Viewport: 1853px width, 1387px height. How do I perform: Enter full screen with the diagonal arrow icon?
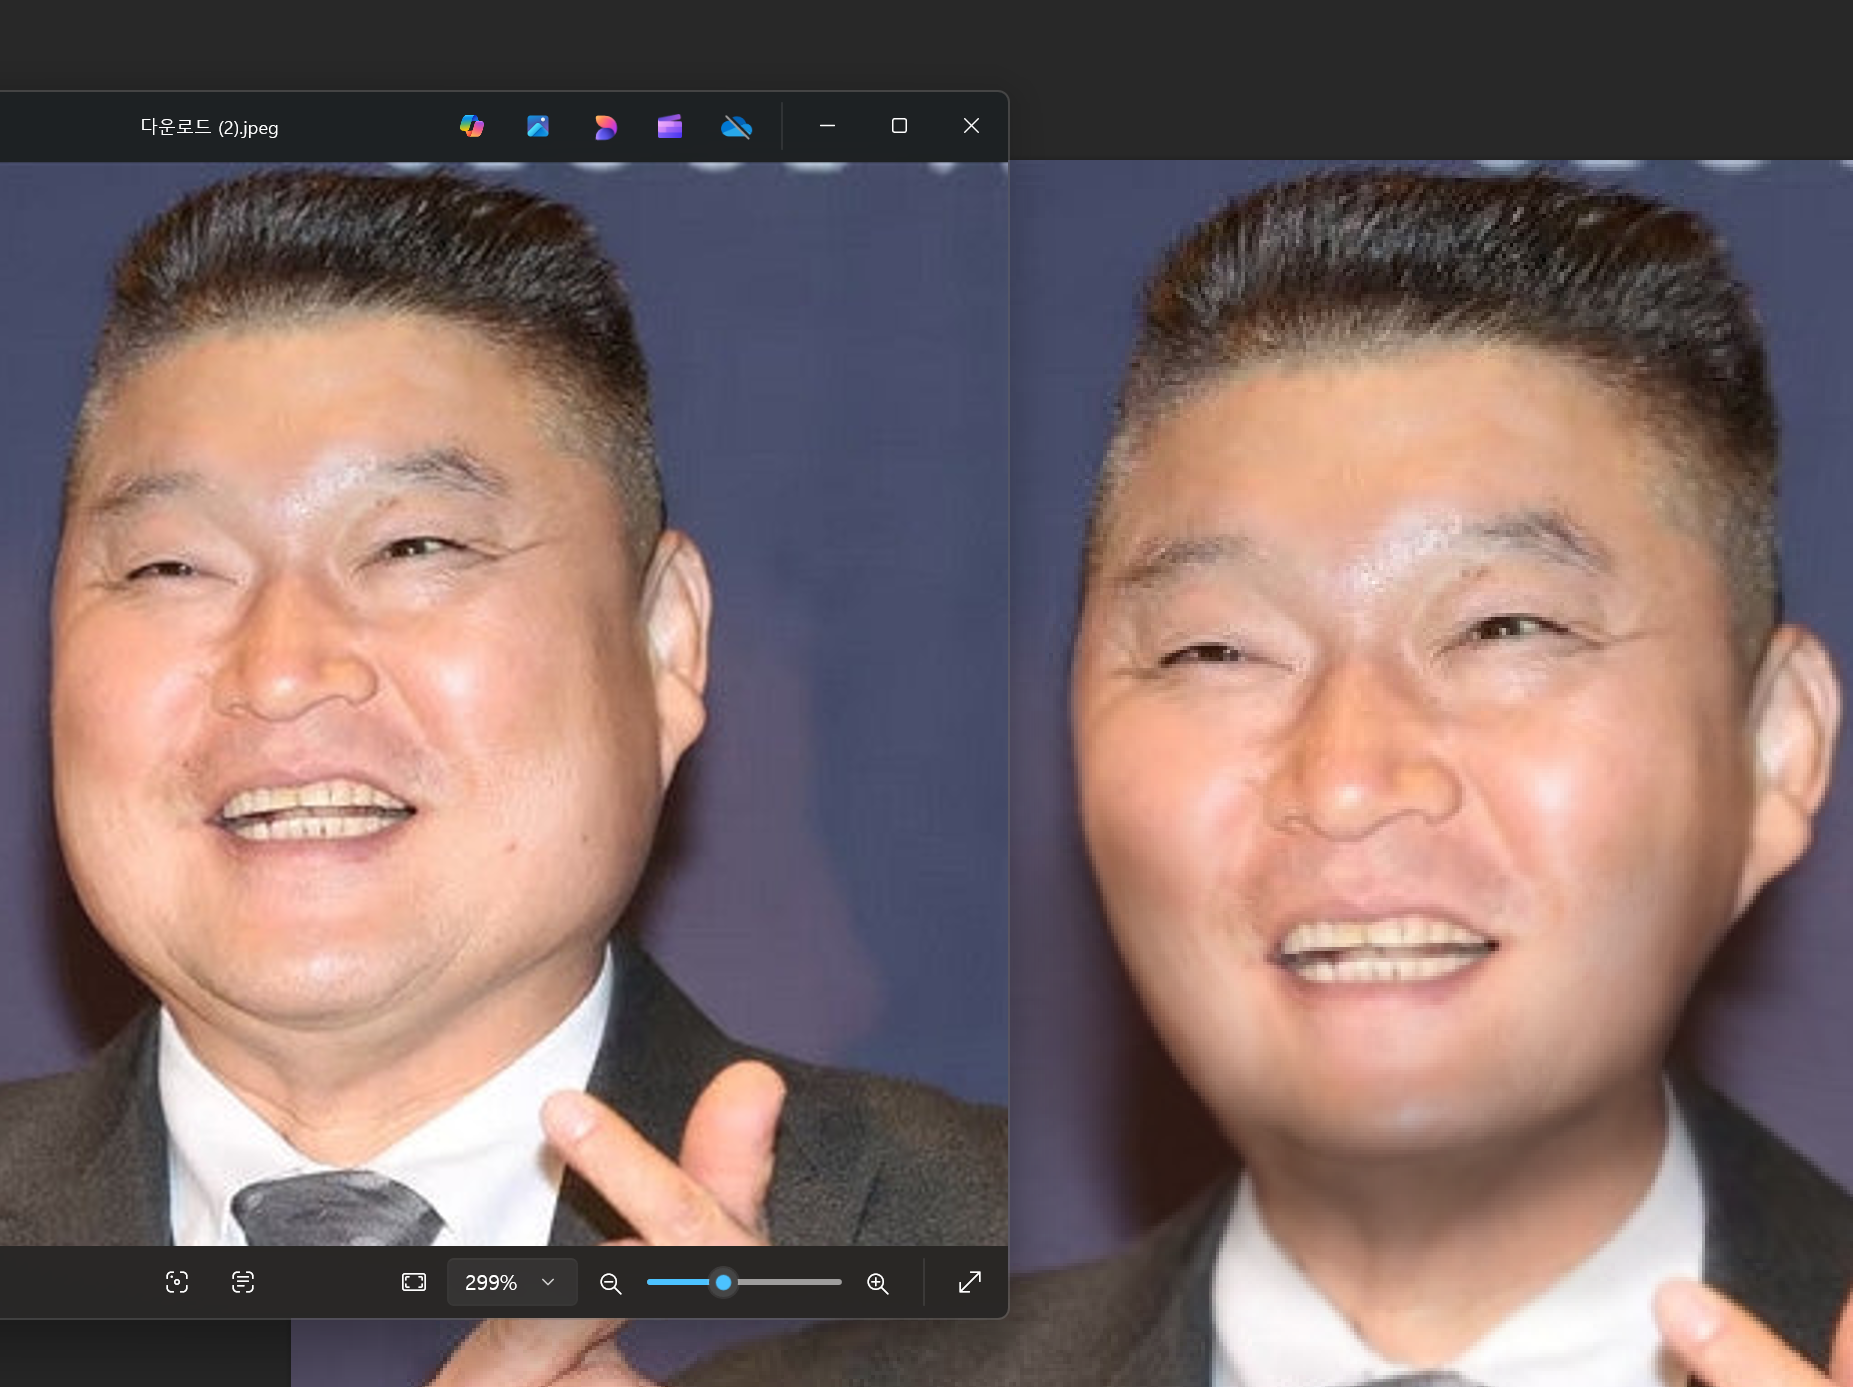[970, 1282]
